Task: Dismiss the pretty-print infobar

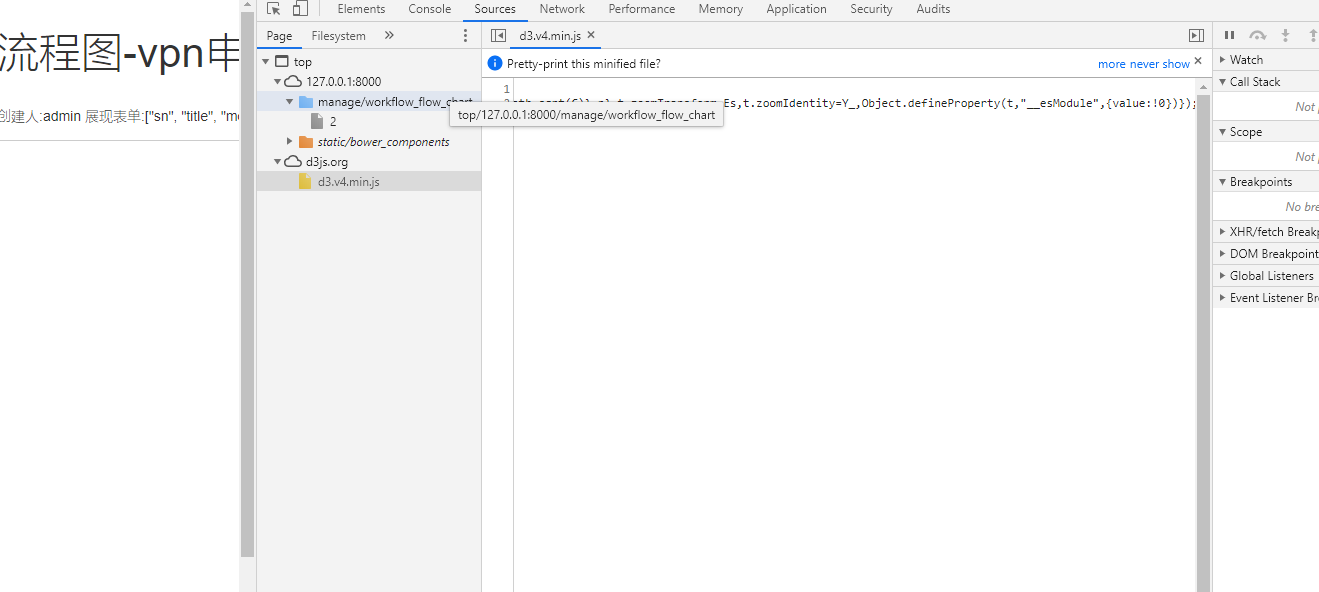Action: tap(1198, 62)
